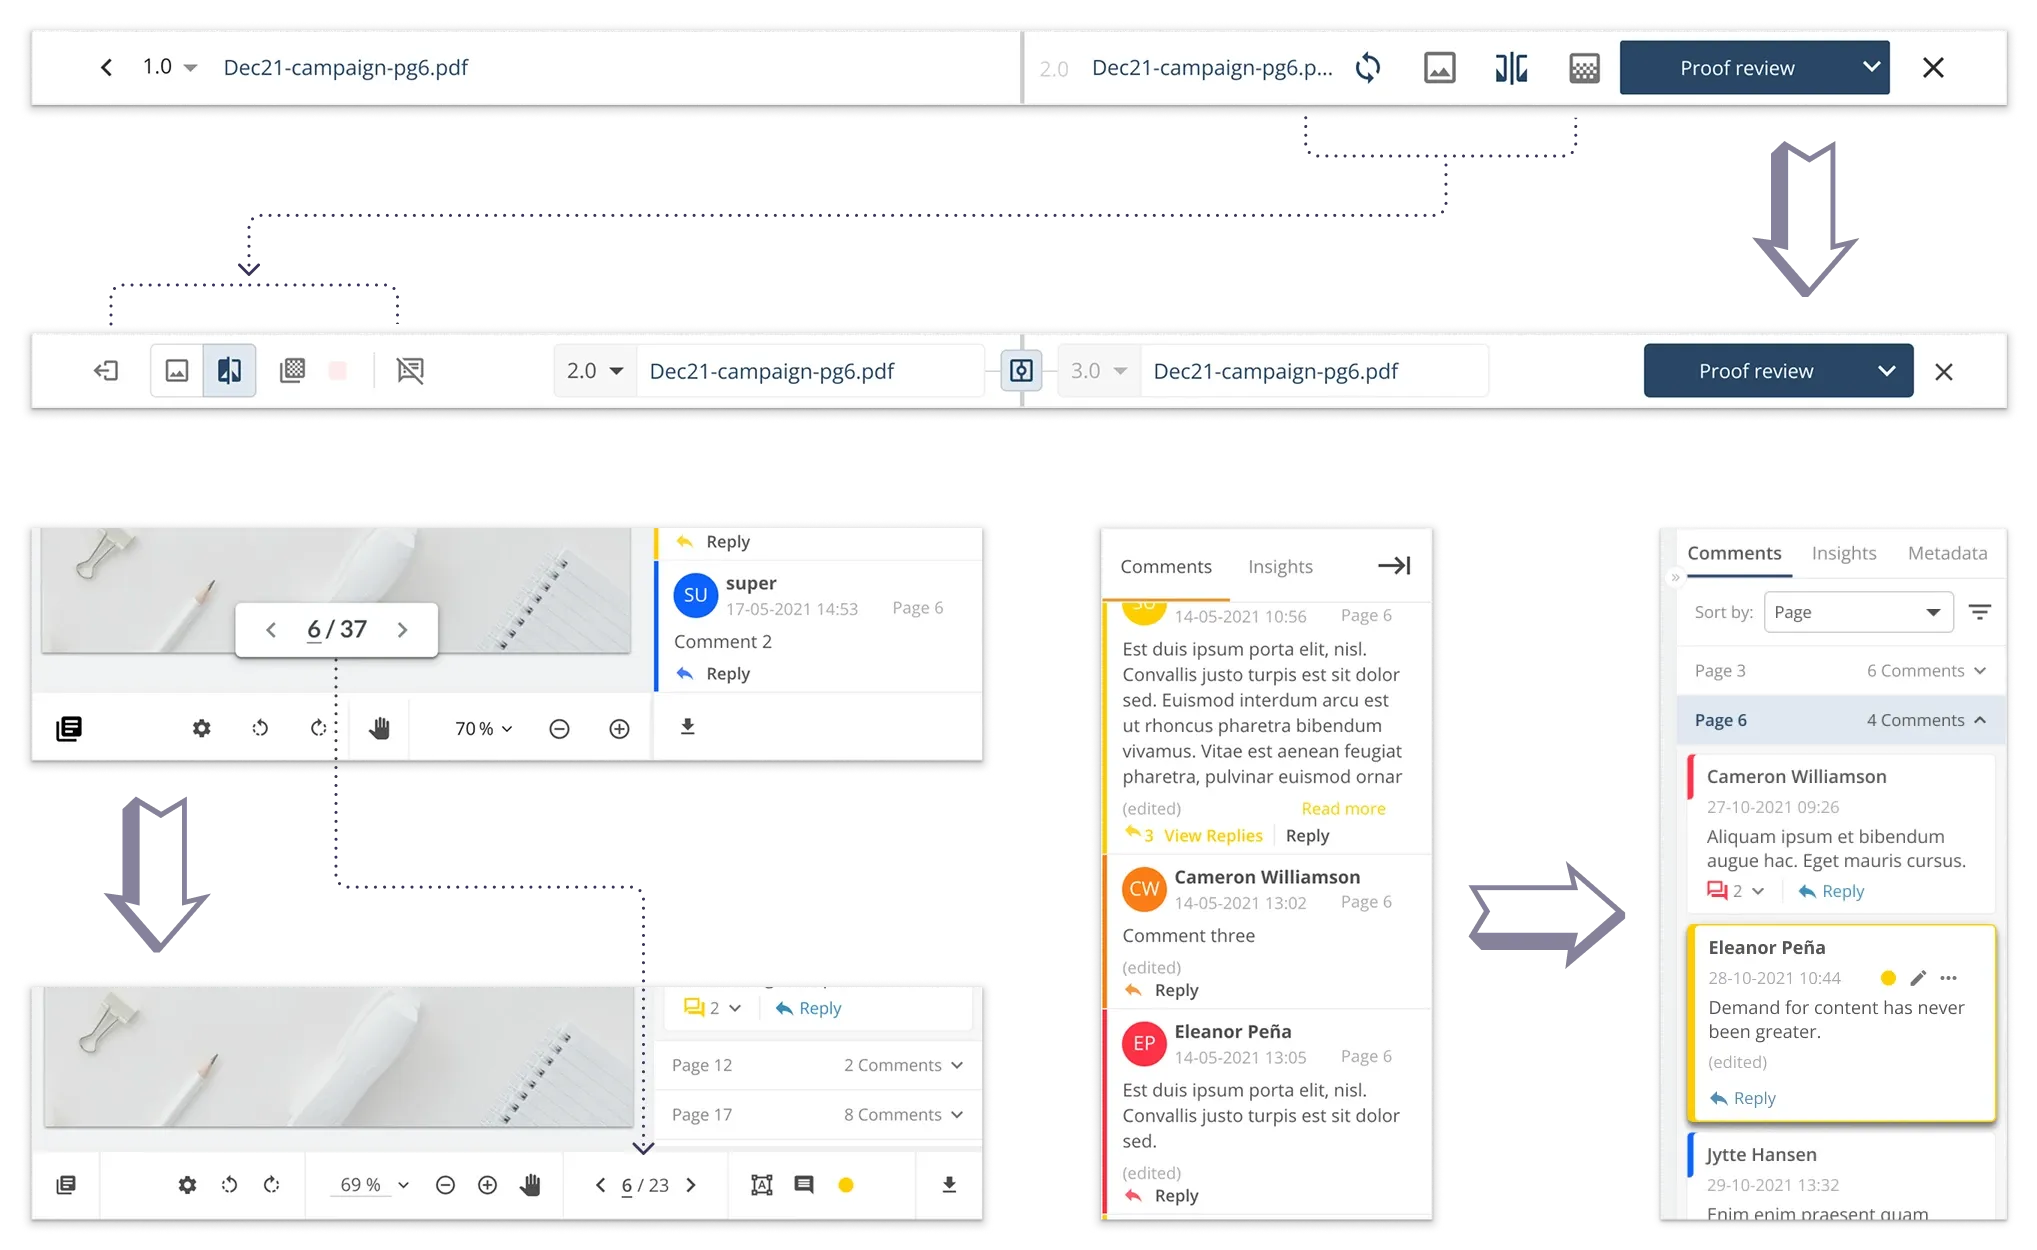
Task: Open the Sort by Page dropdown
Action: pyautogui.click(x=1859, y=612)
